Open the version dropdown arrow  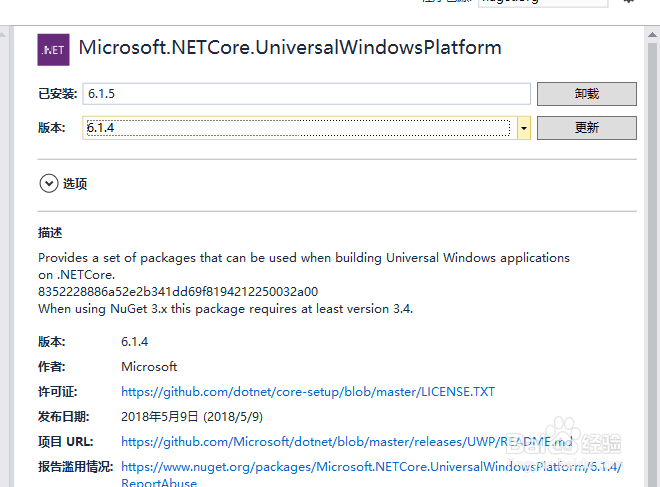coord(524,128)
